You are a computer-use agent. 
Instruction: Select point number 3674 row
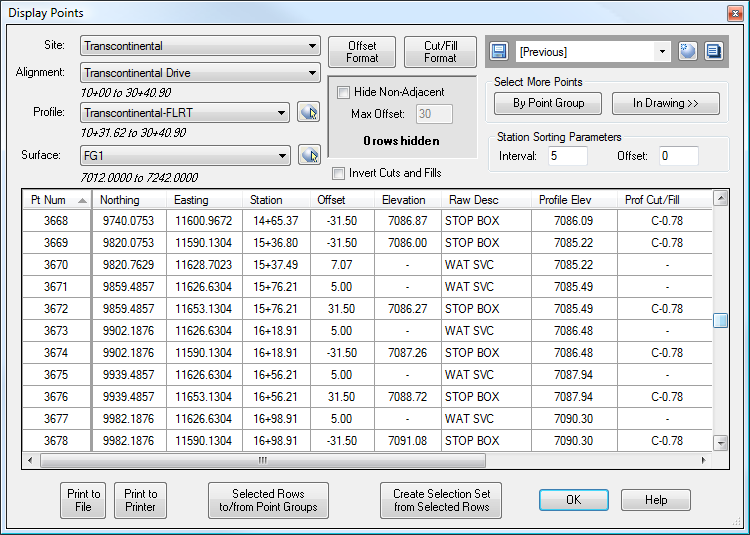click(367, 353)
